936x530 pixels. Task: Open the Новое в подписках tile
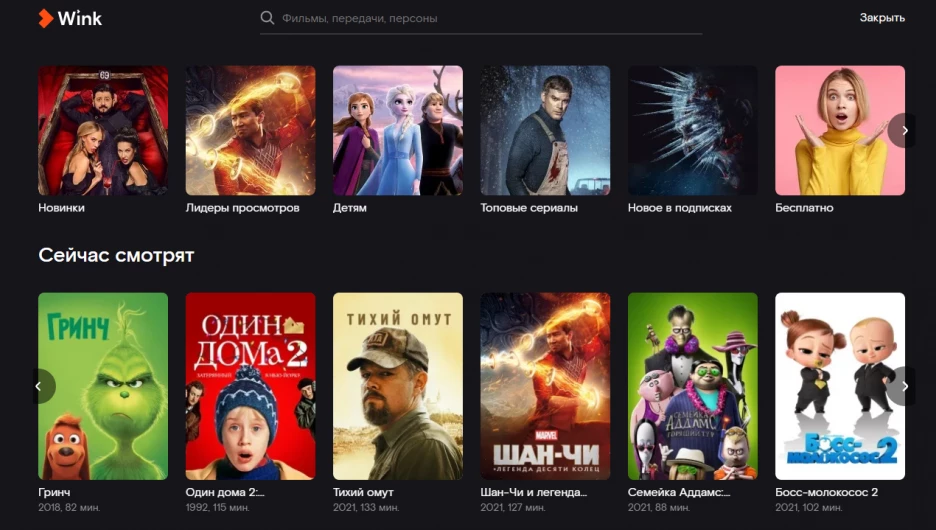(x=692, y=130)
